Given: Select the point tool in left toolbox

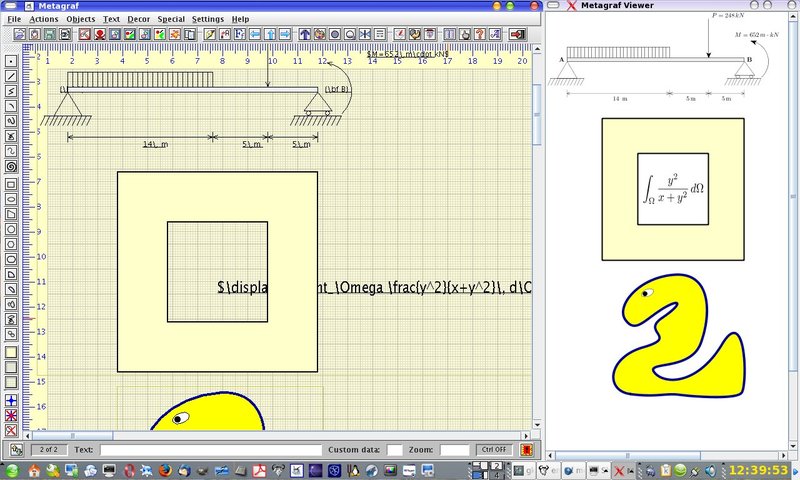Looking at the screenshot, I should coord(11,61).
